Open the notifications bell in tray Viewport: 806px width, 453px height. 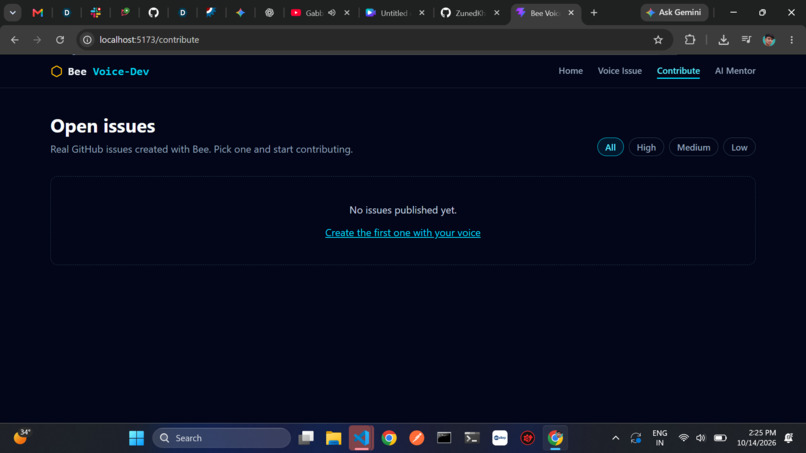coord(789,438)
